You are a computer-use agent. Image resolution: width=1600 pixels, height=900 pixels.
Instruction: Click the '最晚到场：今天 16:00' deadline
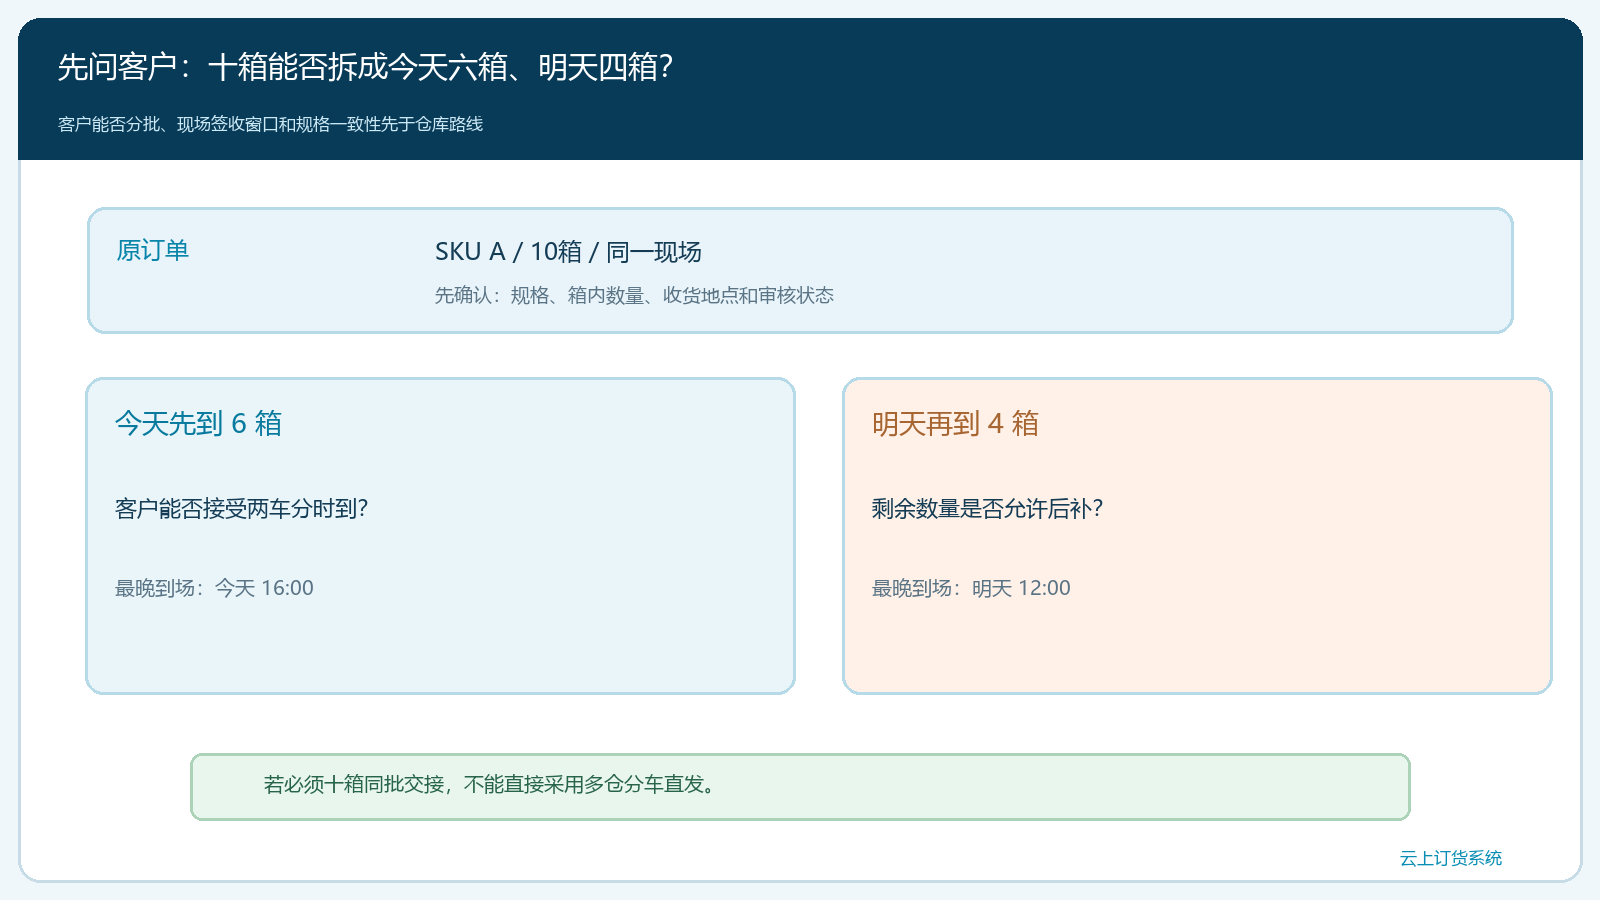214,588
